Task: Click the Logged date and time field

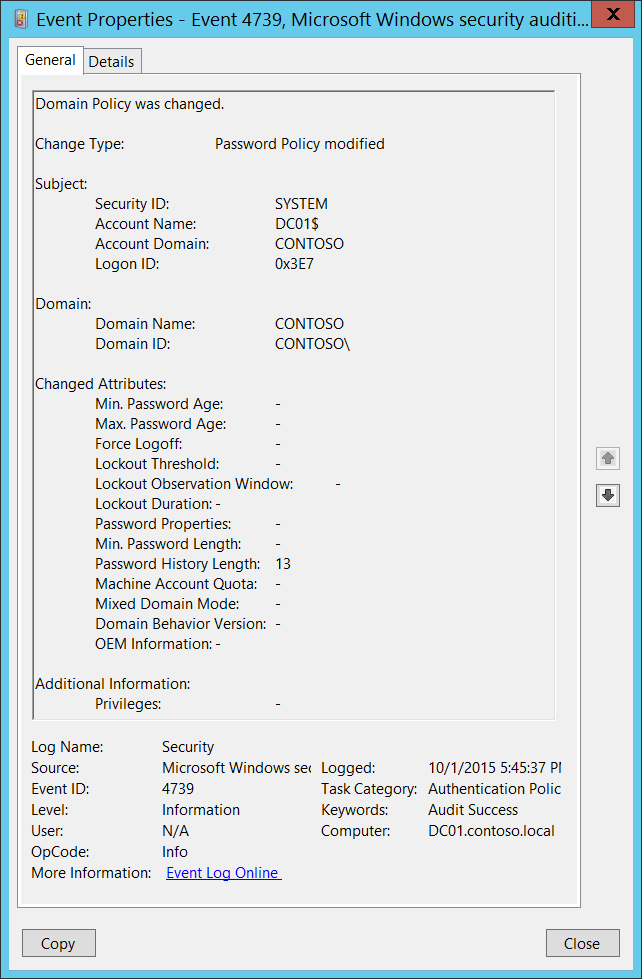Action: (494, 768)
